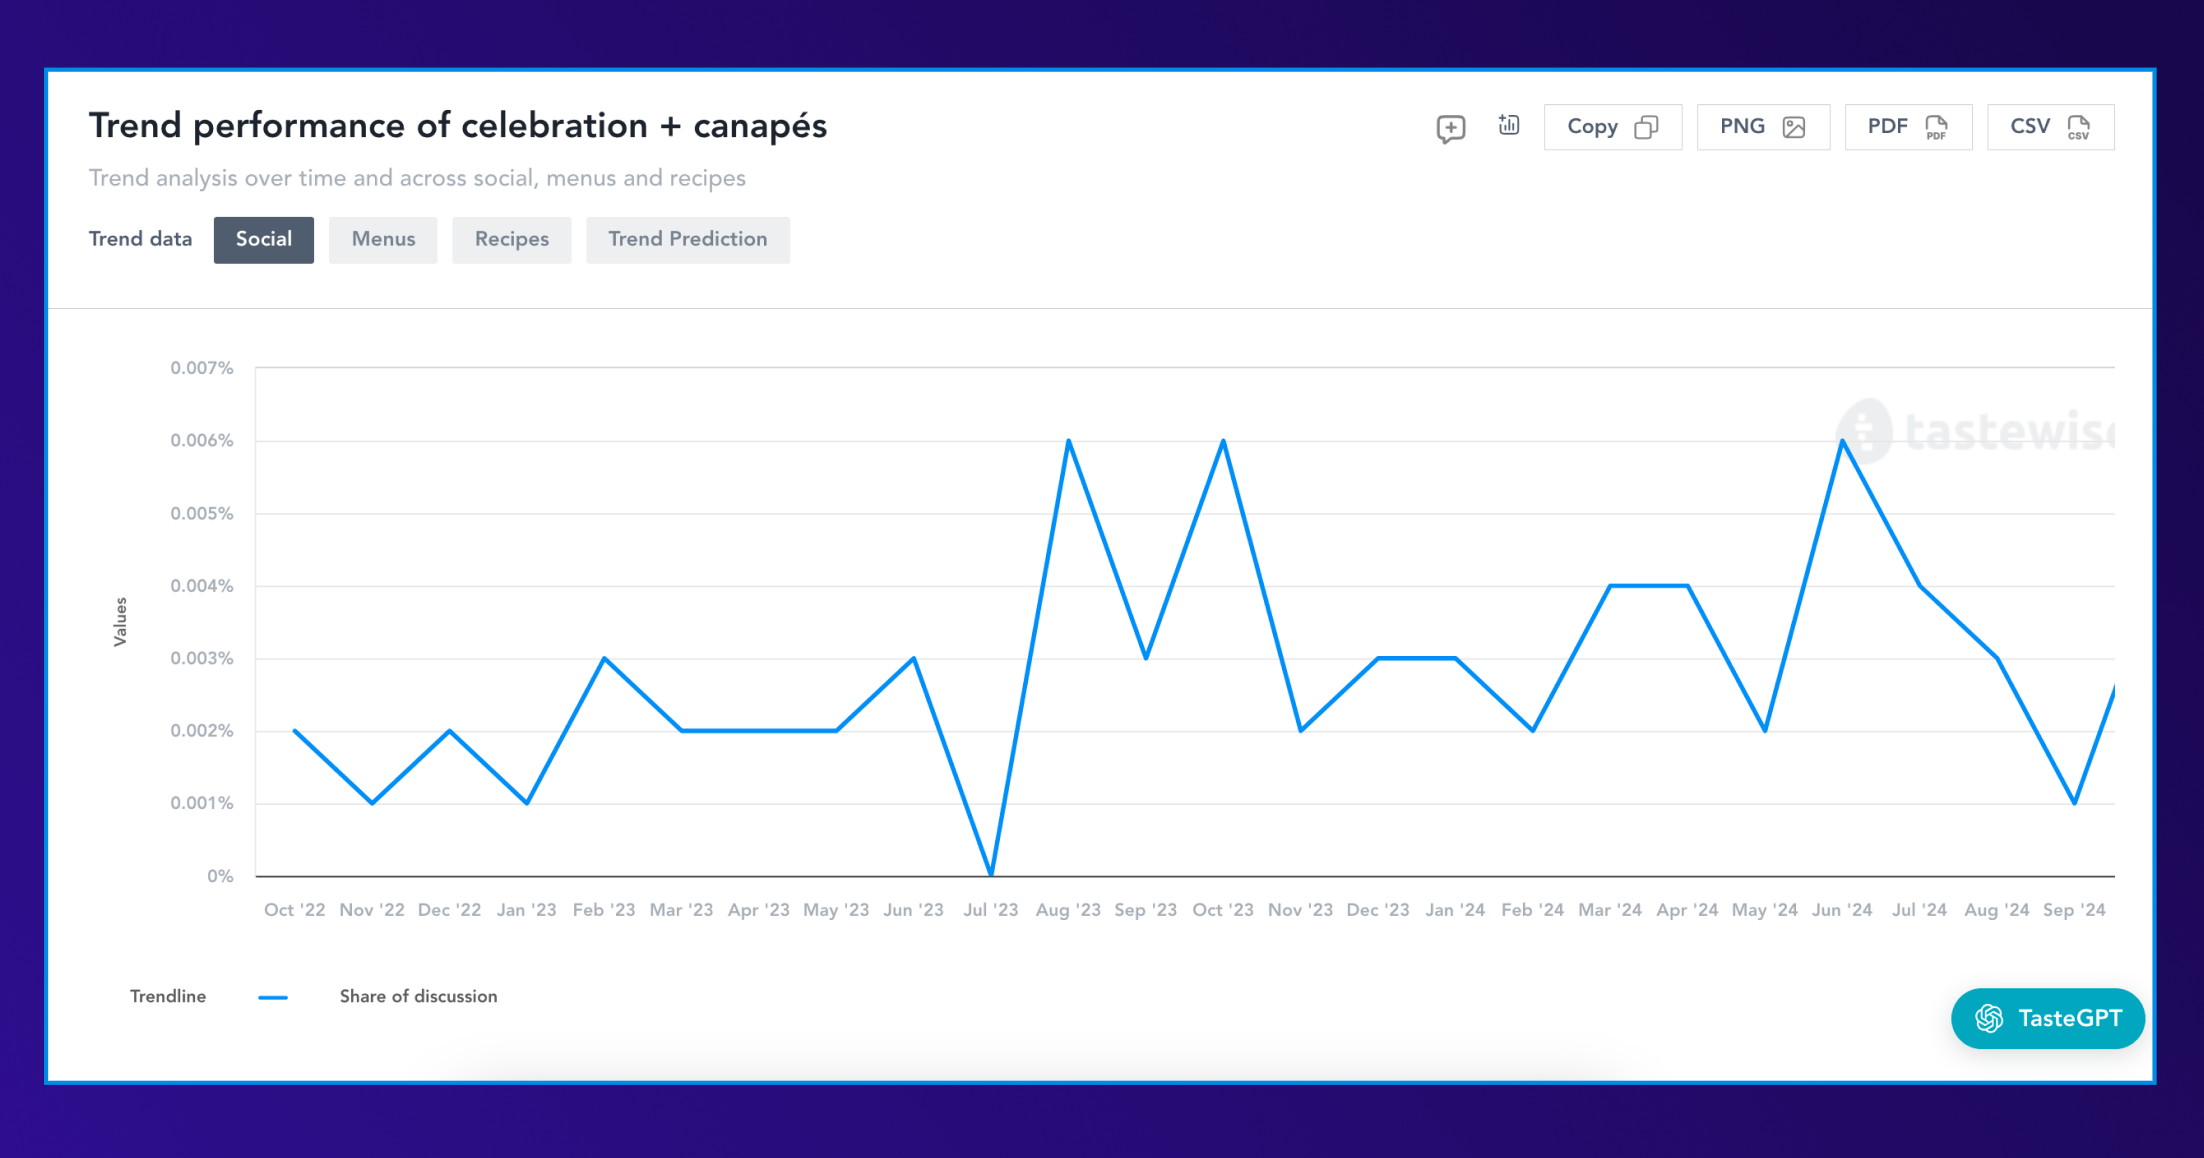Click the Recipes tab
This screenshot has height=1158, width=2204.
pyautogui.click(x=512, y=239)
